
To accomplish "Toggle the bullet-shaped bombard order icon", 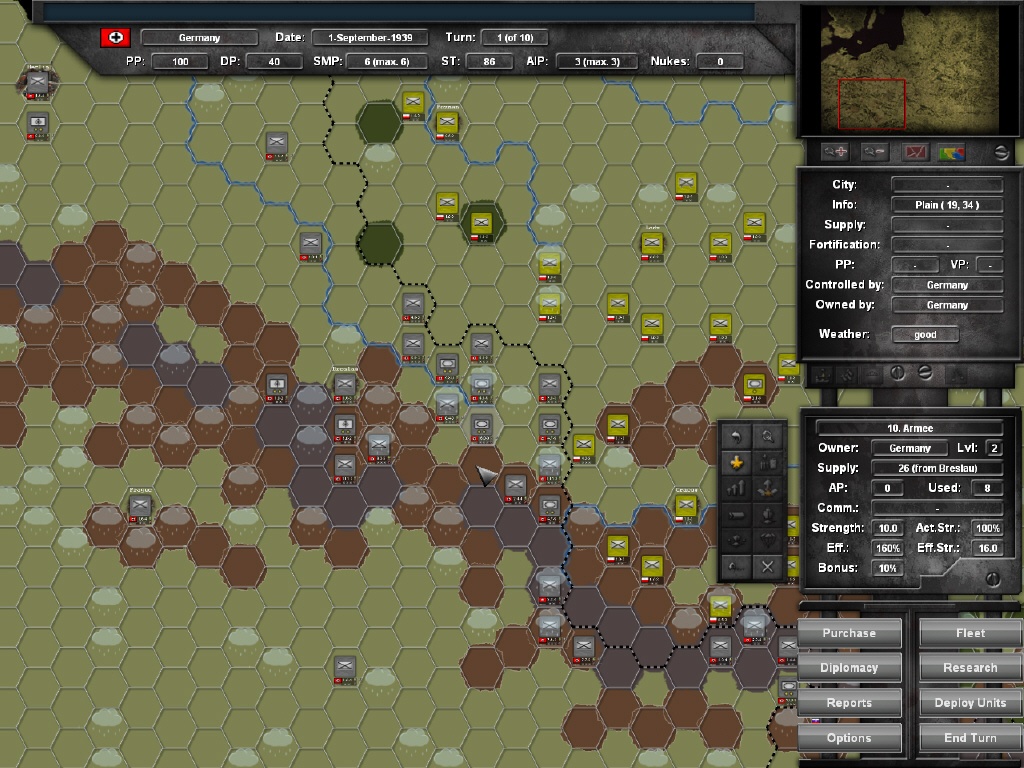I will click(737, 514).
